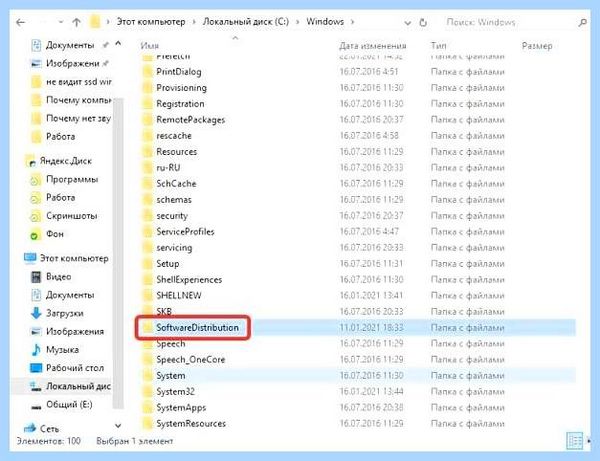Open 'Почему нет зву' sidebar folder

[x=78, y=119]
